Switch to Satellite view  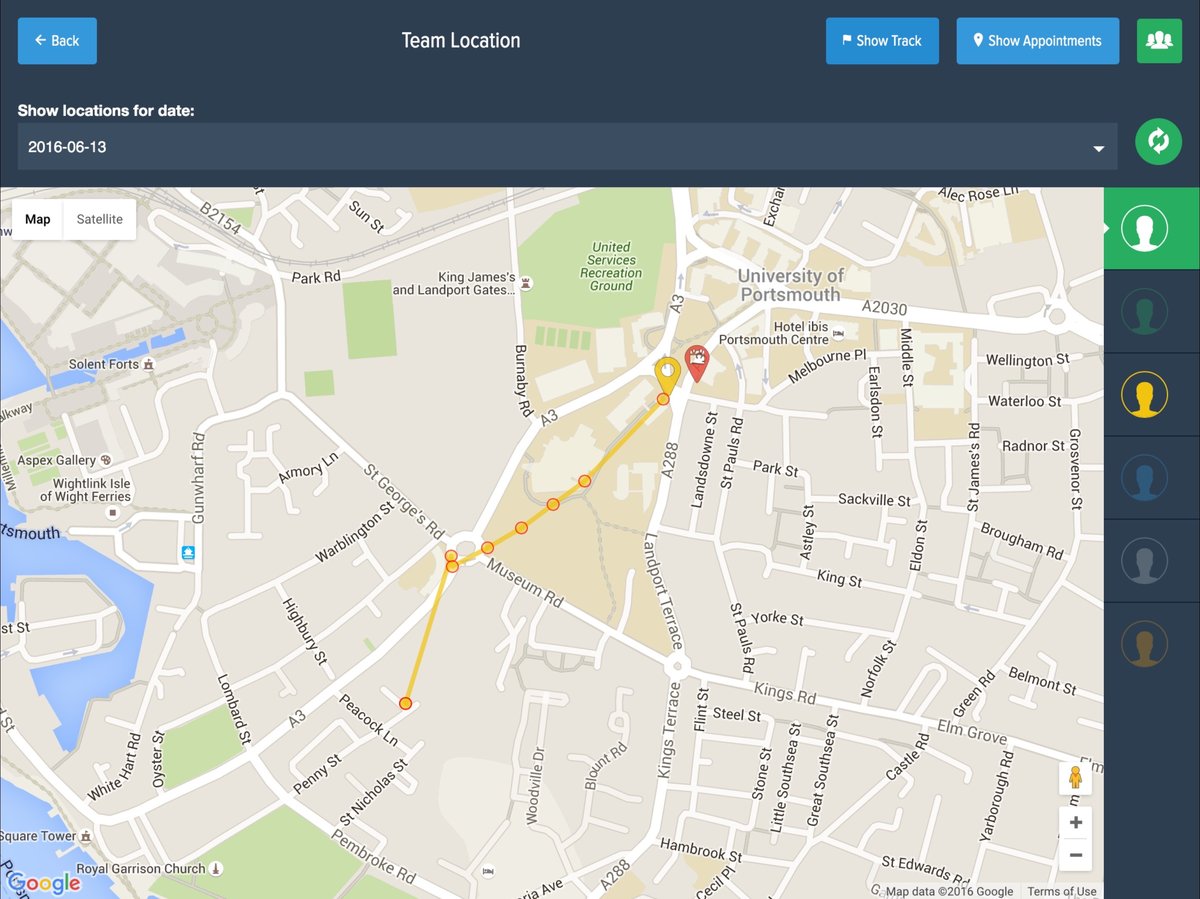pos(98,219)
